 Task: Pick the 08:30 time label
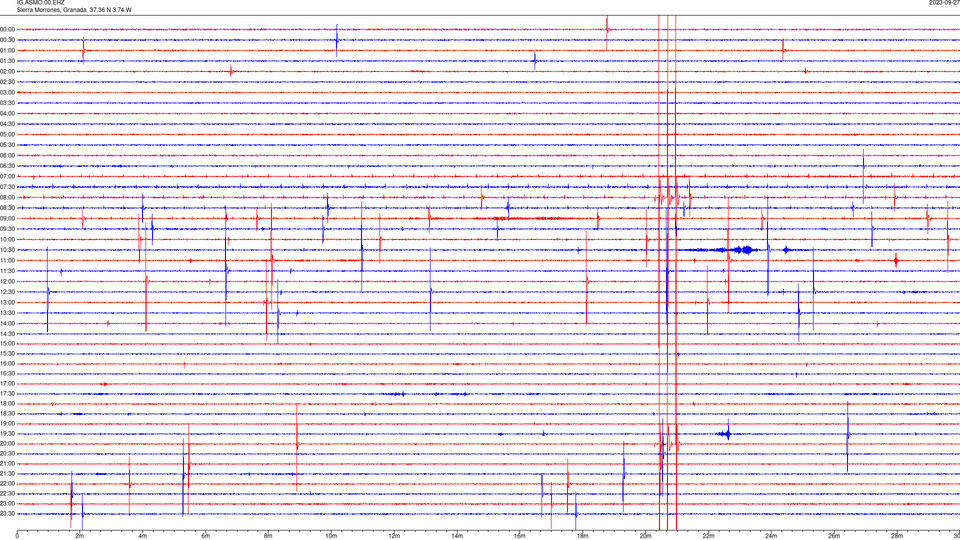8,208
